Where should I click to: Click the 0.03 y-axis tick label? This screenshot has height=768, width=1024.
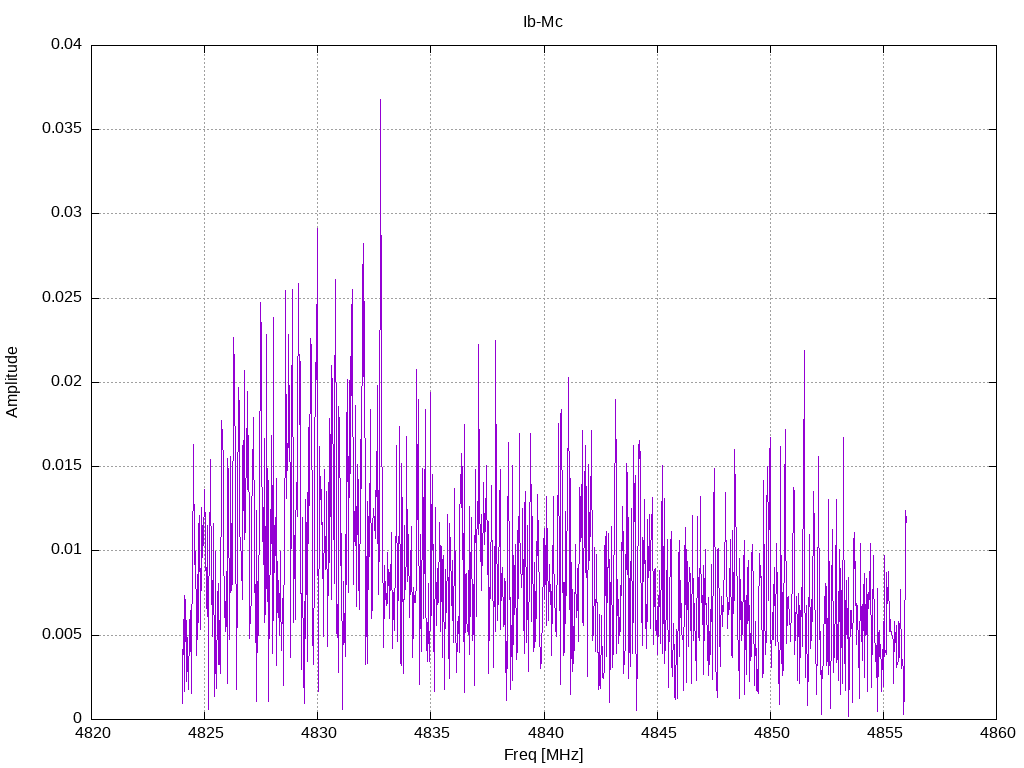pos(67,213)
